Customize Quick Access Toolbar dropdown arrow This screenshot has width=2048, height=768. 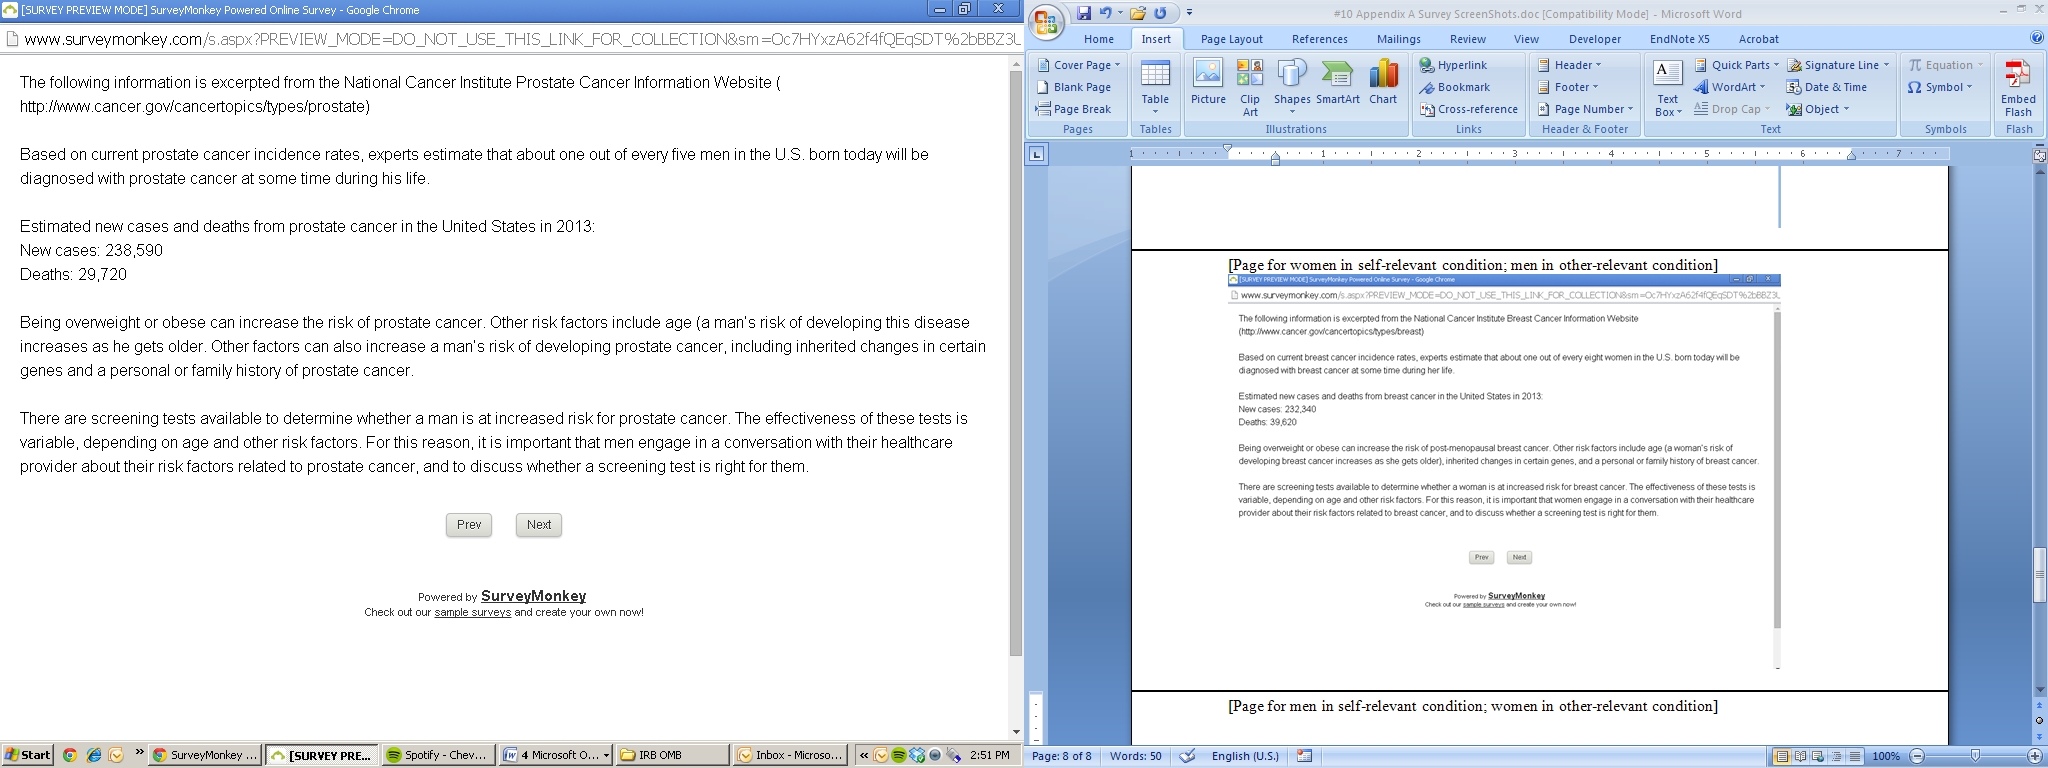1189,13
